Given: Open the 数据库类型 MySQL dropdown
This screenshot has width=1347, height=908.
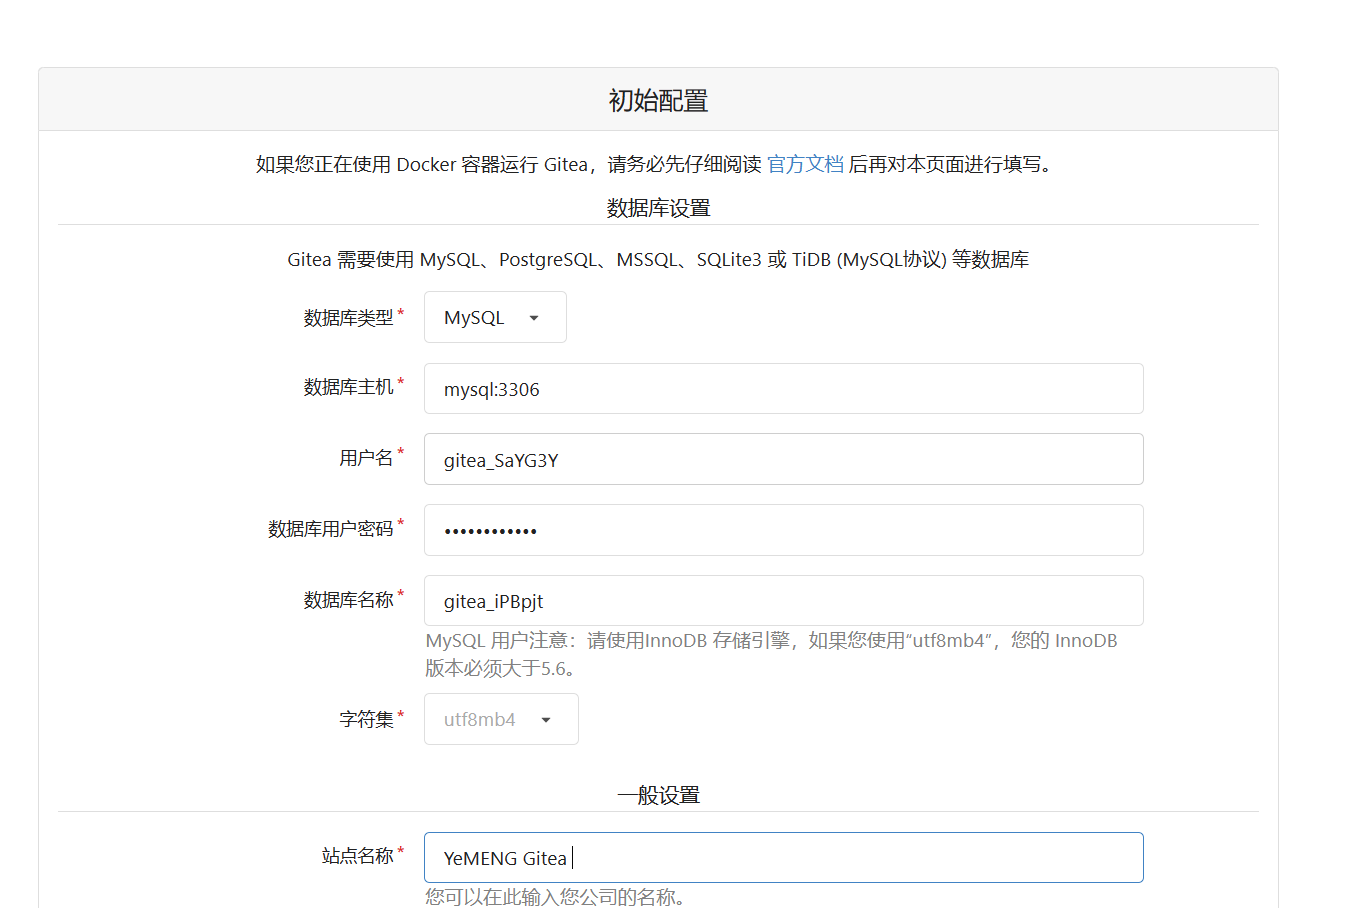Looking at the screenshot, I should point(494,317).
